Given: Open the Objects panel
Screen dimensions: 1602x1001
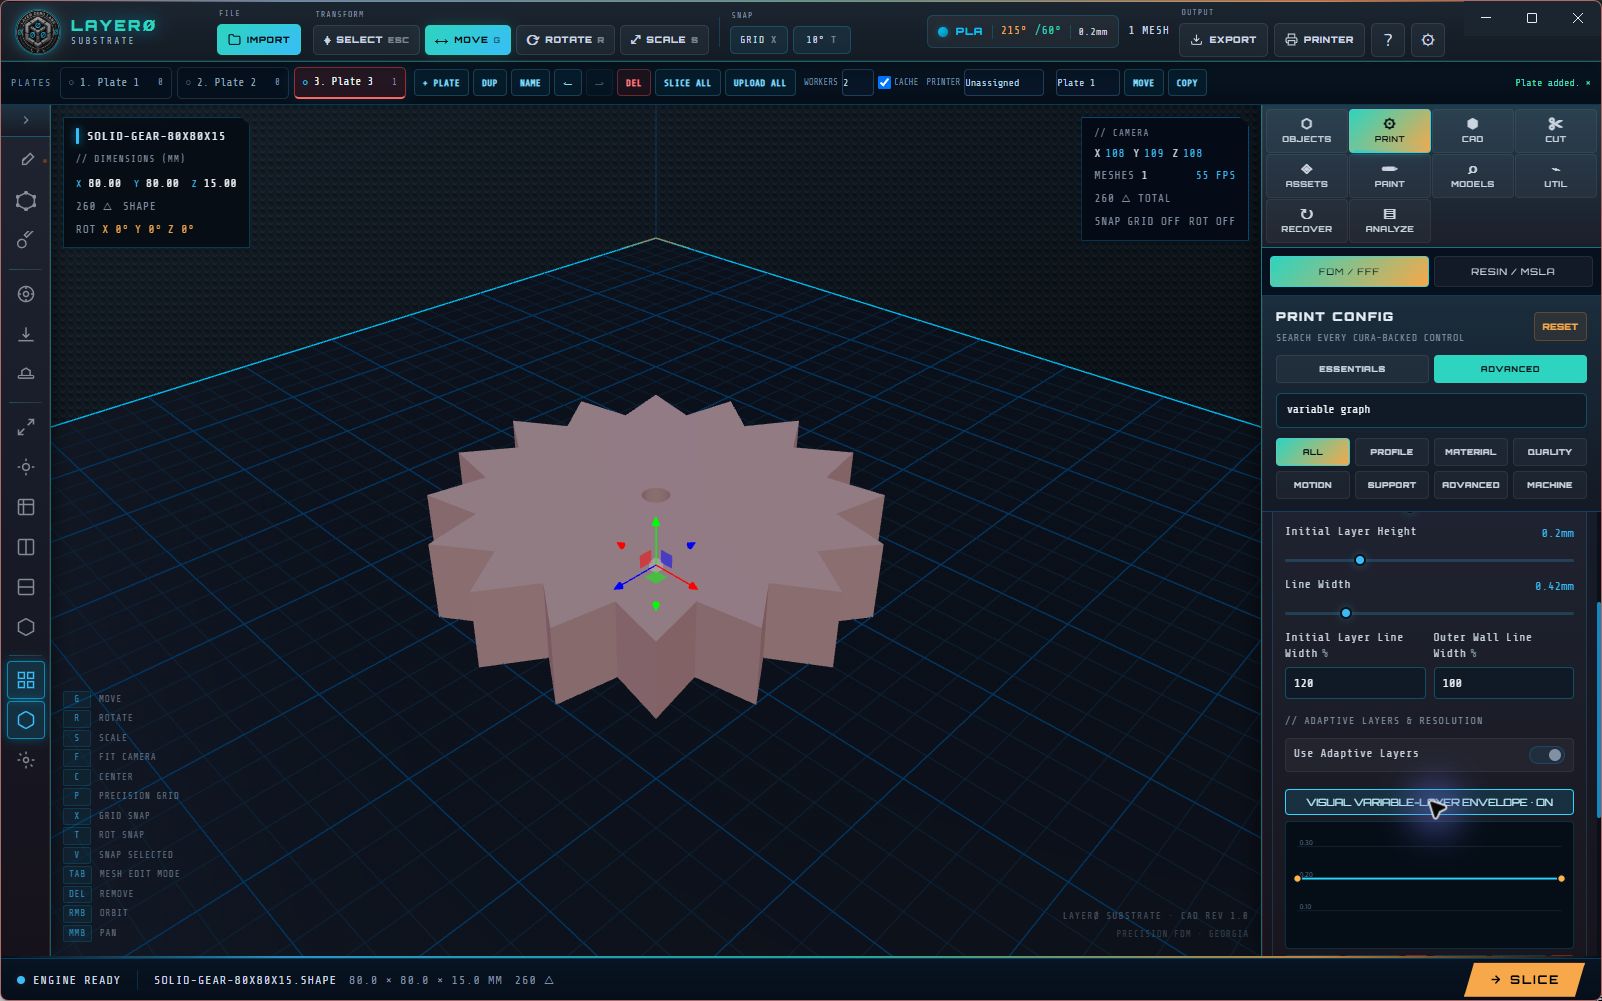Looking at the screenshot, I should [x=1306, y=131].
